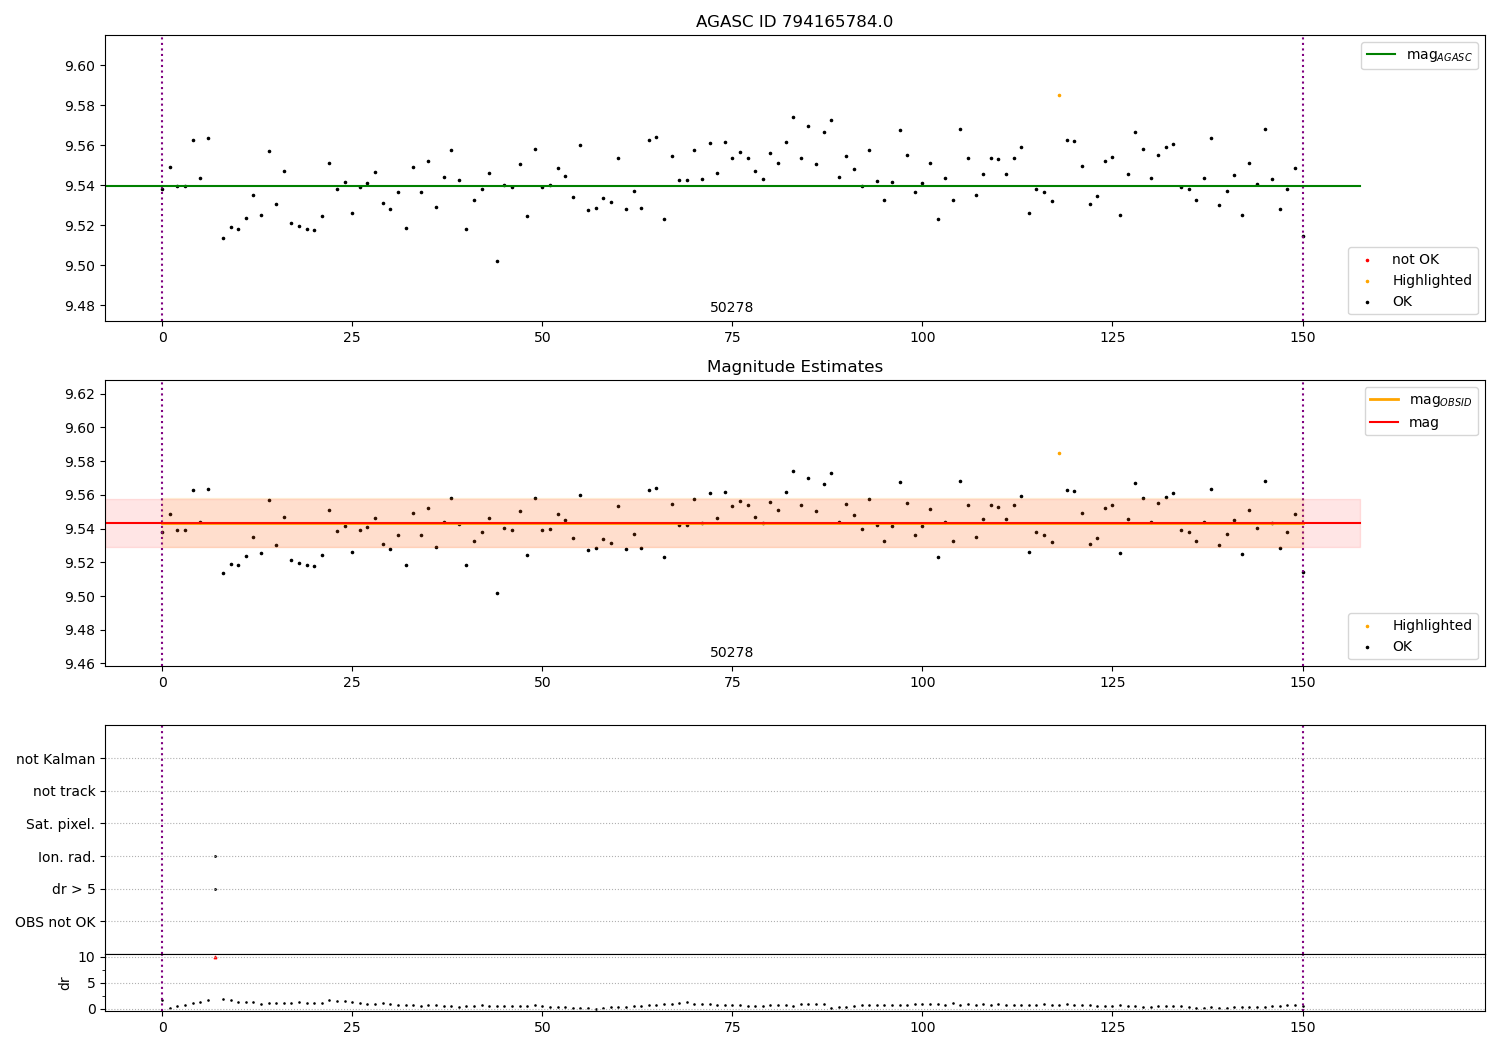Click the lowest black point near 9.50 in top plot
This screenshot has width=1500, height=1050.
coord(497,261)
